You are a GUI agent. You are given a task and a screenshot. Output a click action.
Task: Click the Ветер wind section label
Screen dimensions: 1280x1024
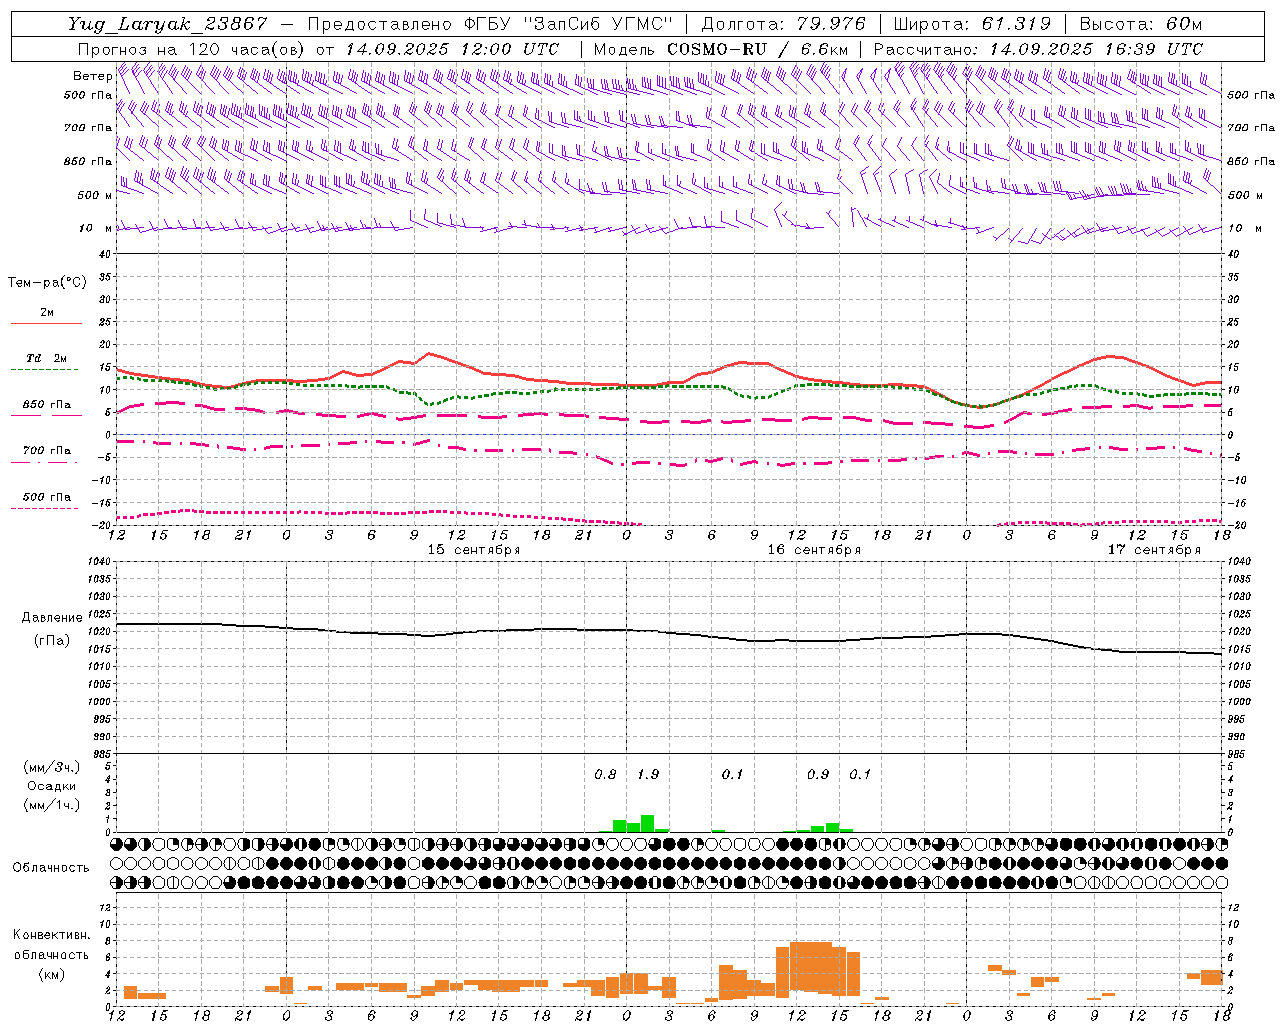coord(93,76)
